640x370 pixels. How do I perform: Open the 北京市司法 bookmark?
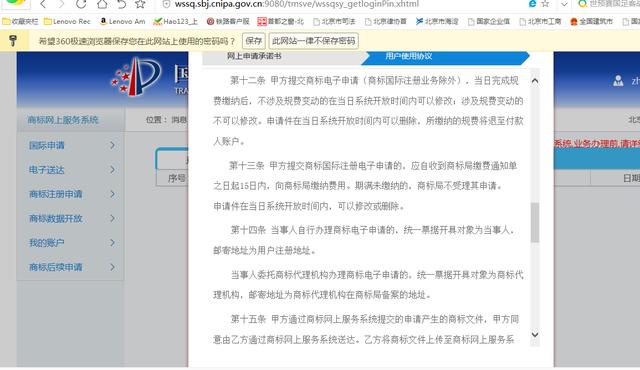(334, 21)
